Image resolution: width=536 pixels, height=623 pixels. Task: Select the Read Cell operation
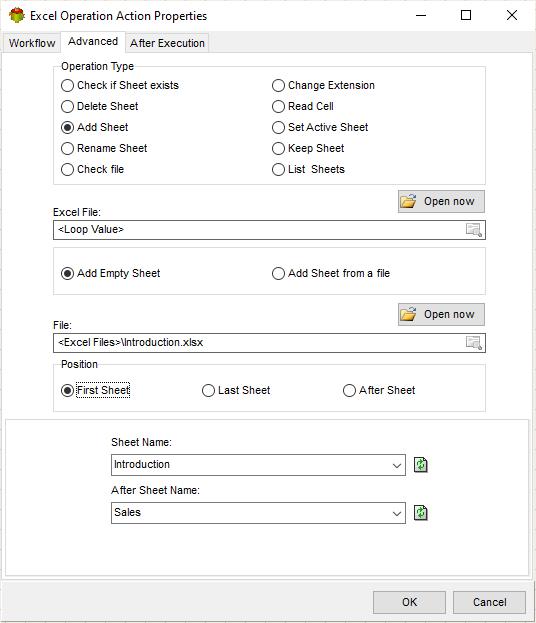point(303,106)
